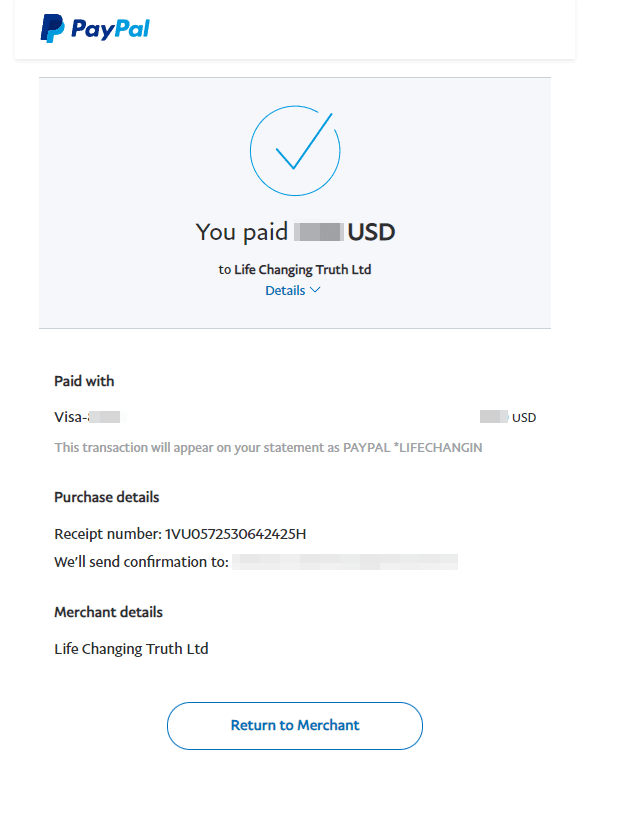The width and height of the screenshot is (624, 823).
Task: Click the "We'll send confirmation to" label
Action: [x=141, y=562]
